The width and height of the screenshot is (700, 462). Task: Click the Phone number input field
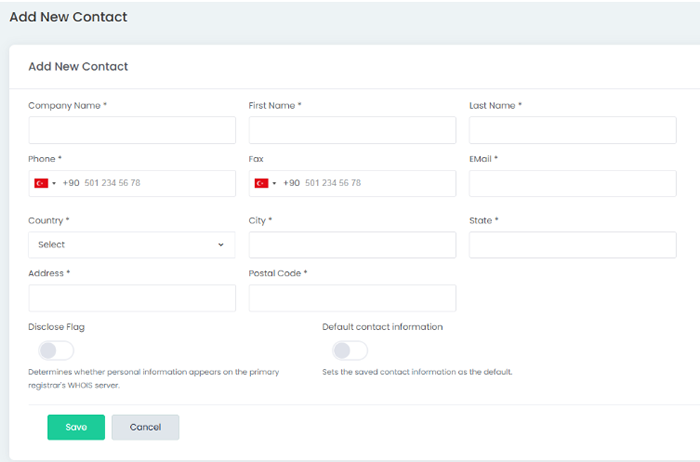pyautogui.click(x=132, y=183)
